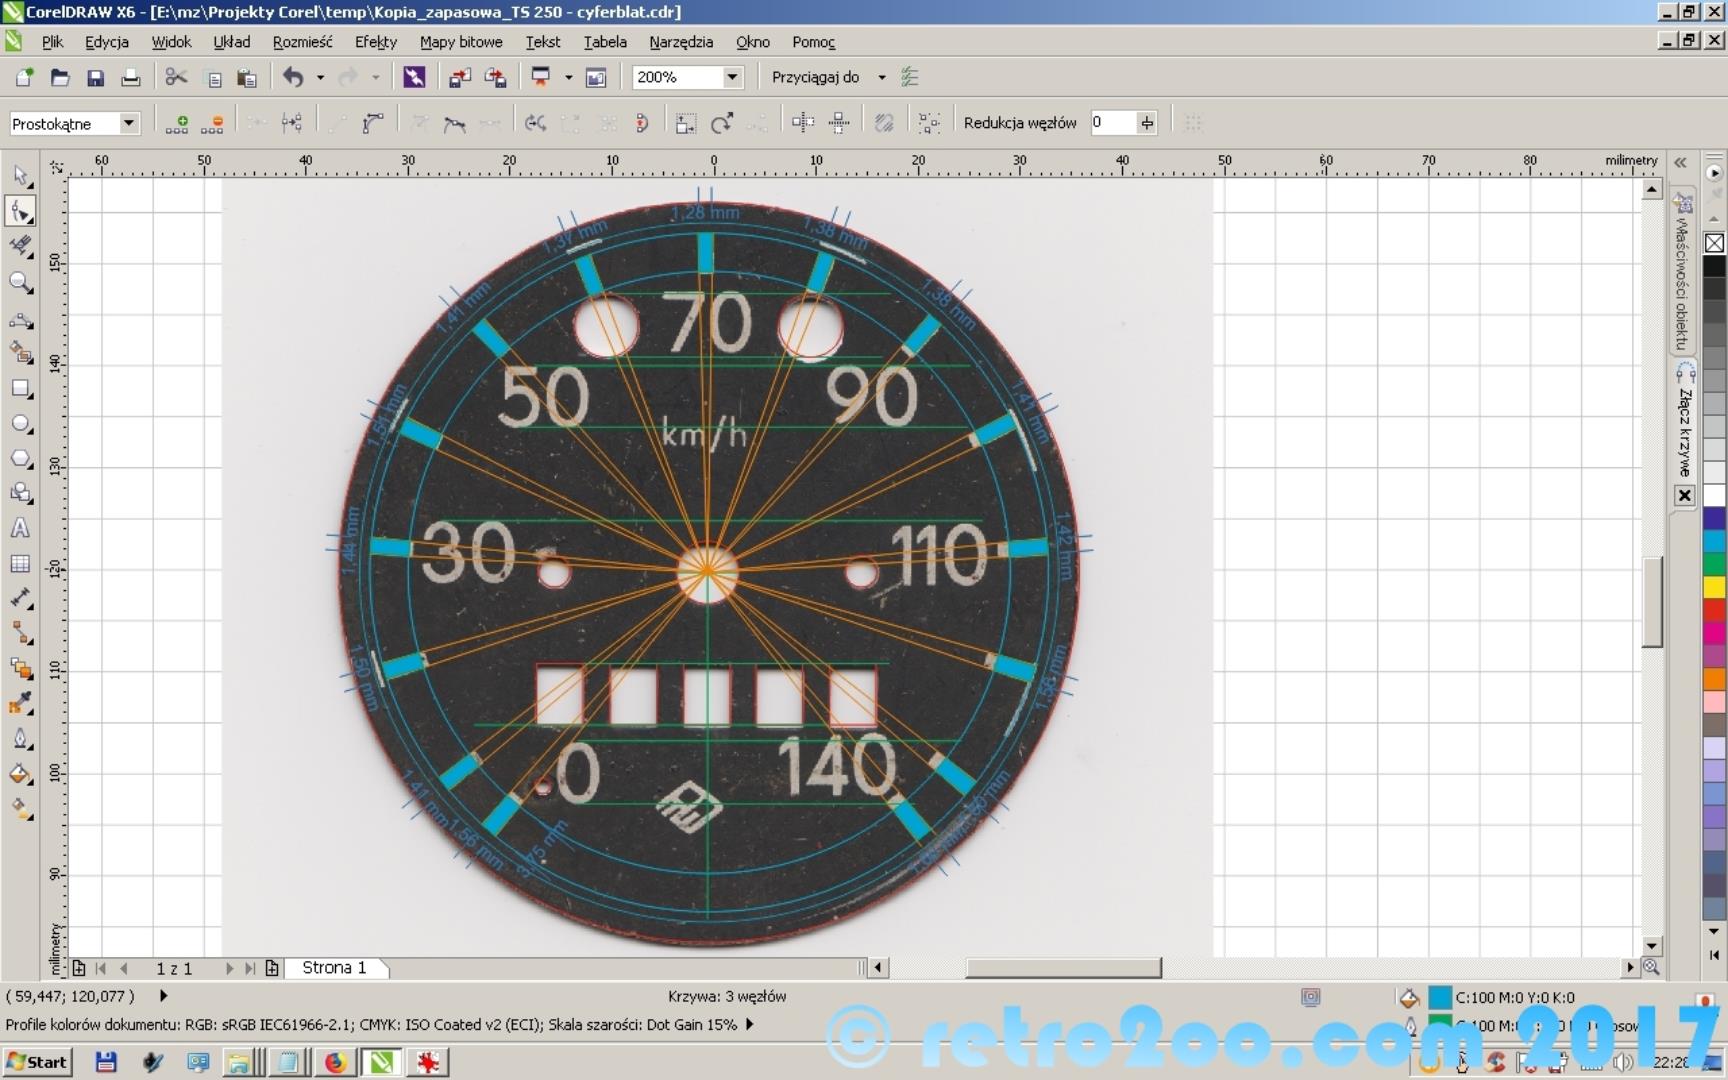1728x1080 pixels.
Task: Choose the Rectangle tool
Action: [20, 389]
